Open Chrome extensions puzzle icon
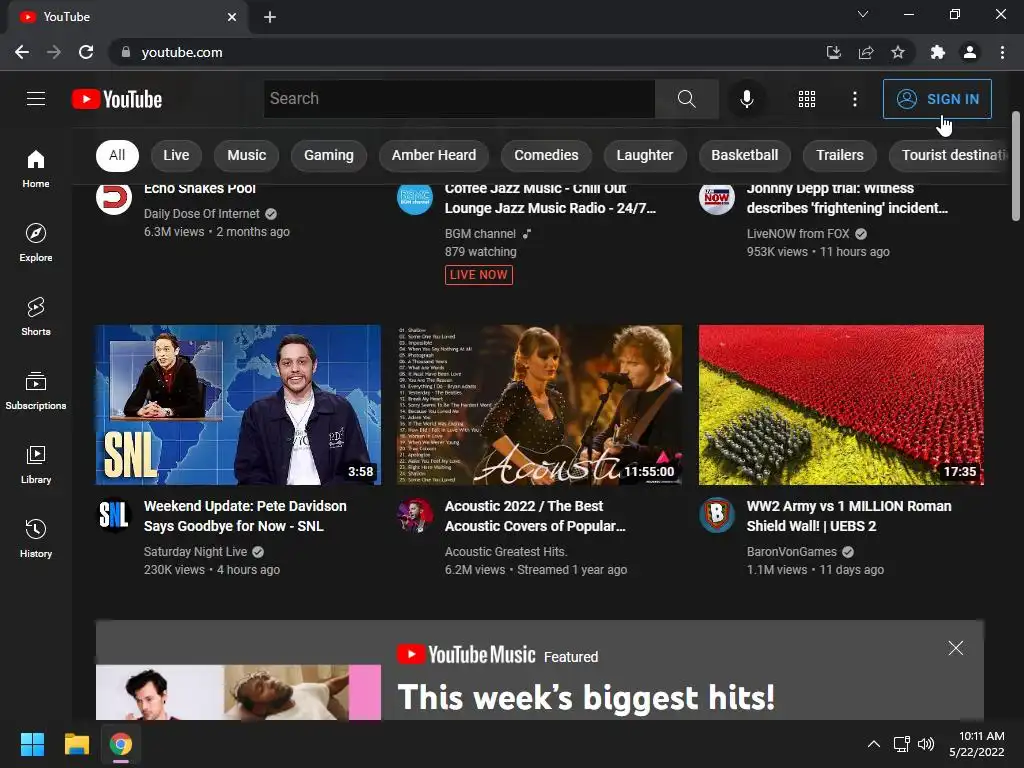 pyautogui.click(x=938, y=52)
